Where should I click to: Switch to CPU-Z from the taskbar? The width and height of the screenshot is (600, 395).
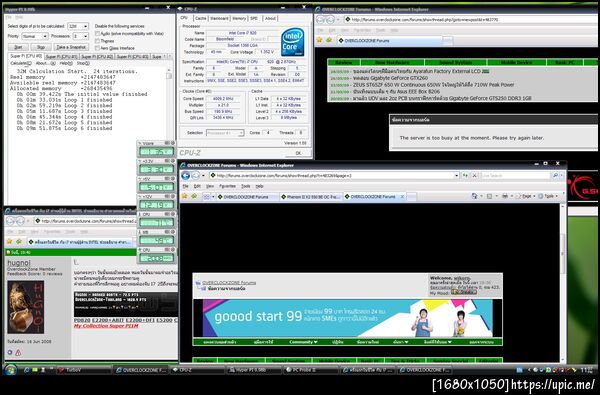(x=197, y=370)
